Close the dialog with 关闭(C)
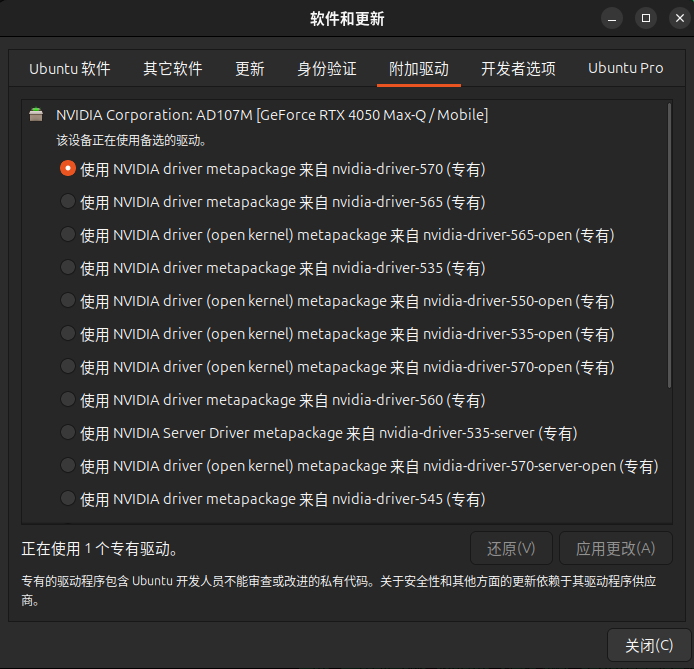Screen dimensions: 694x669 point(649,645)
